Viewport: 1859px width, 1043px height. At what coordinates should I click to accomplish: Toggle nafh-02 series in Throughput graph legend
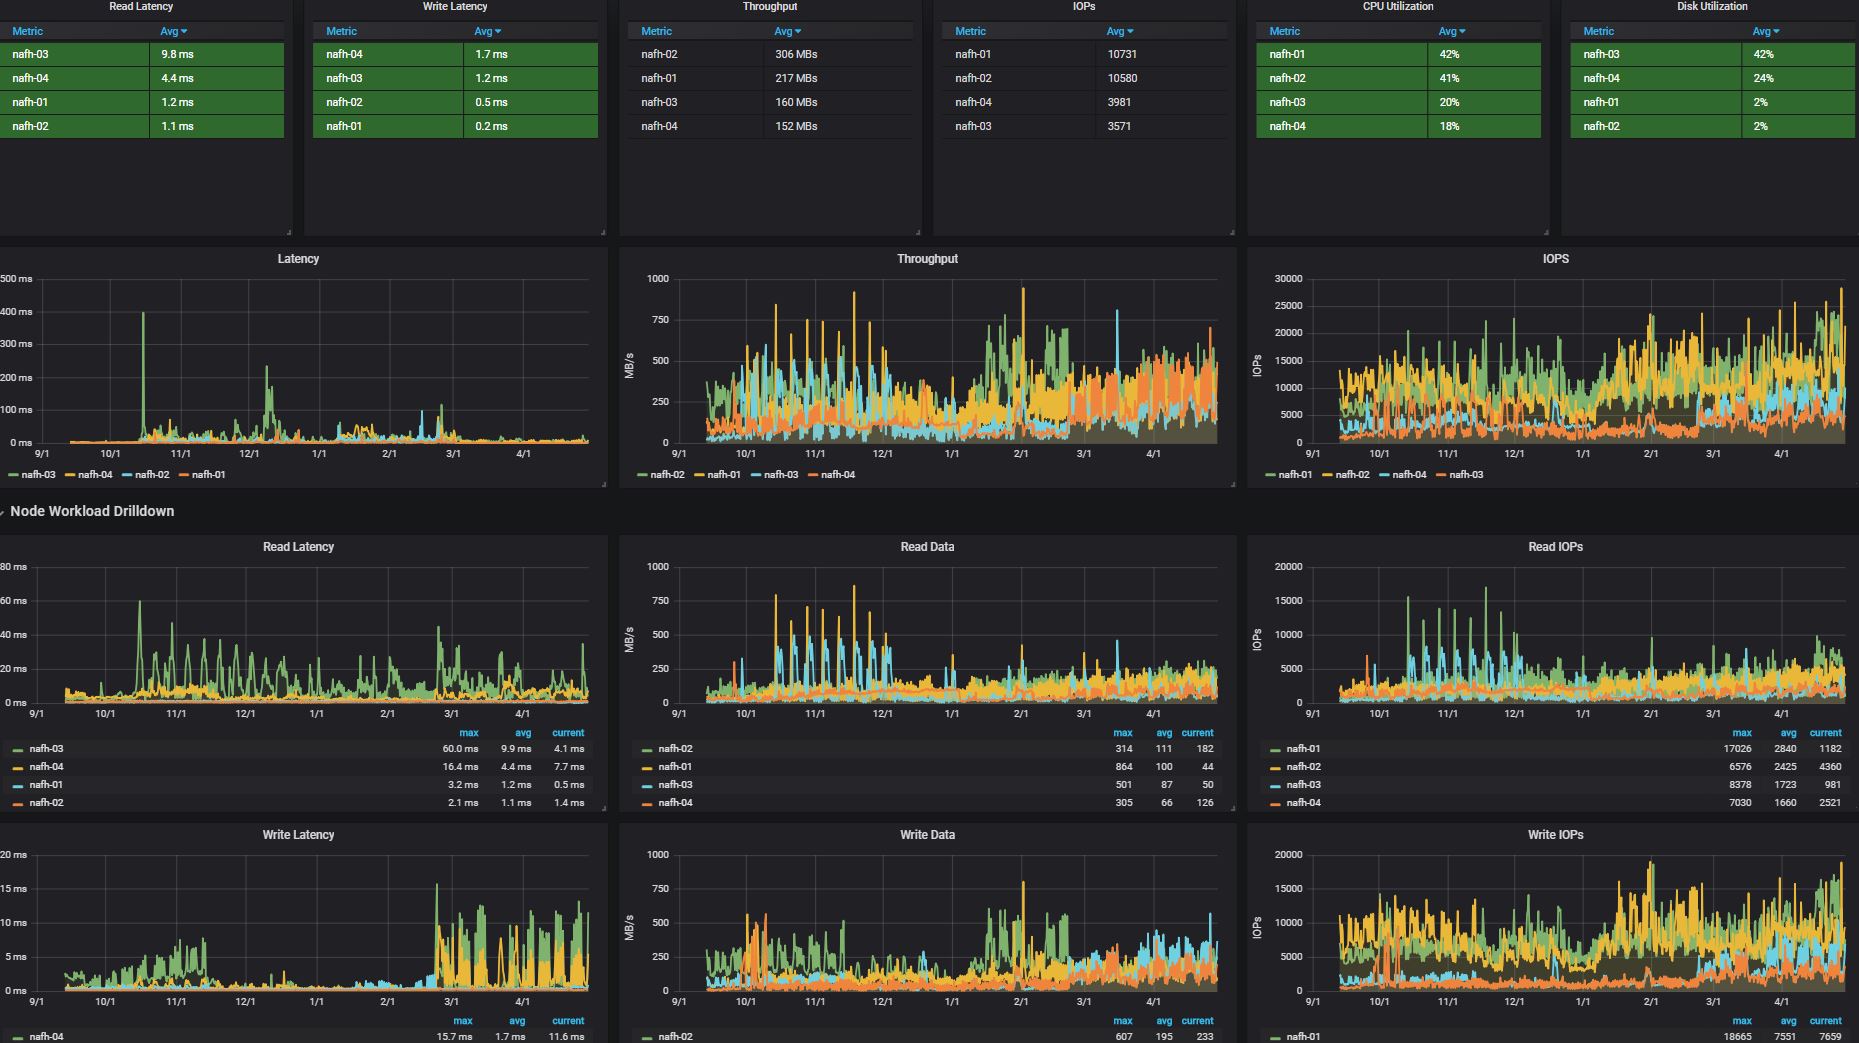point(667,475)
